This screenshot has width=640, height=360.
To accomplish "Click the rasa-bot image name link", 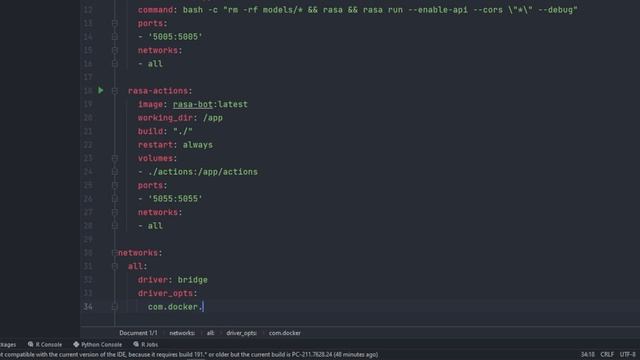I will coord(193,104).
